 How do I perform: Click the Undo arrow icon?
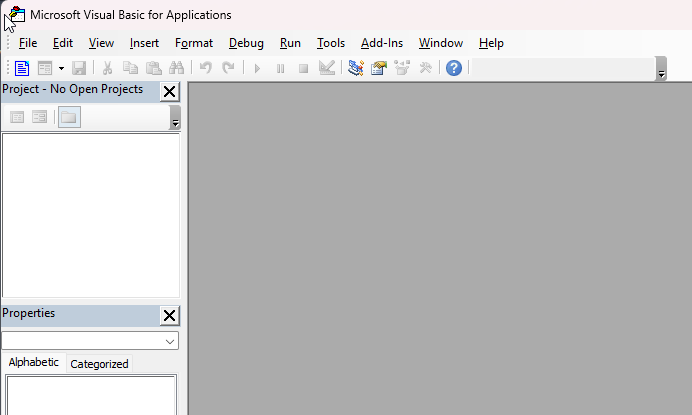pyautogui.click(x=206, y=68)
